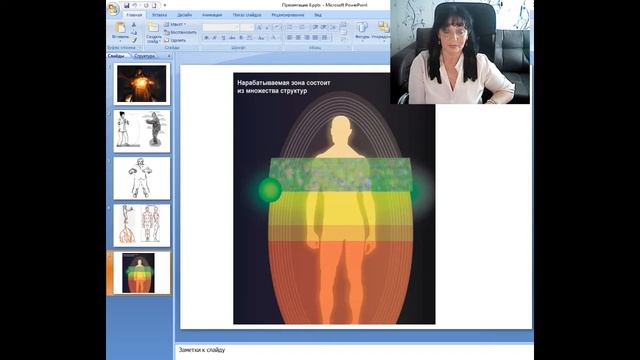This screenshot has width=640, height=360.
Task: Open the Анимация ribbon tab
Action: 212,15
